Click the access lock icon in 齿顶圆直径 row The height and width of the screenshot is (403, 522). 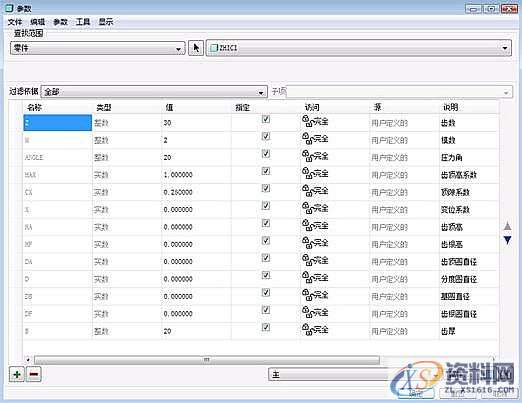(308, 260)
